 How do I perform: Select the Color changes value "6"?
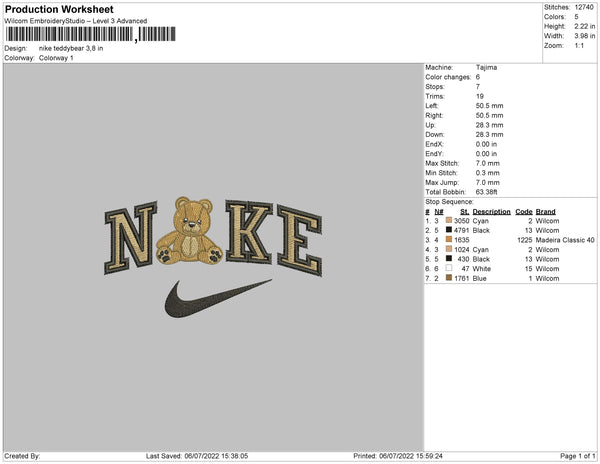coord(478,77)
